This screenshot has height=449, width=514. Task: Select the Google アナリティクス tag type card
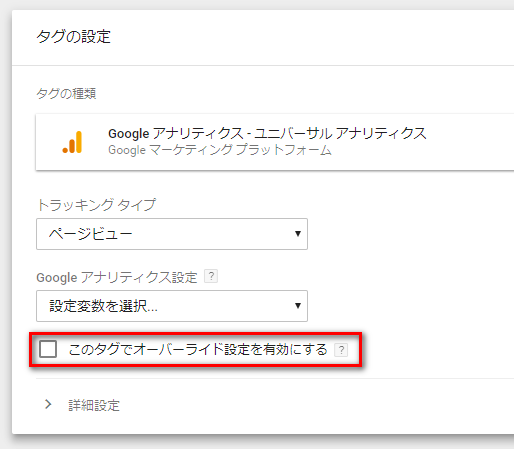pos(275,142)
